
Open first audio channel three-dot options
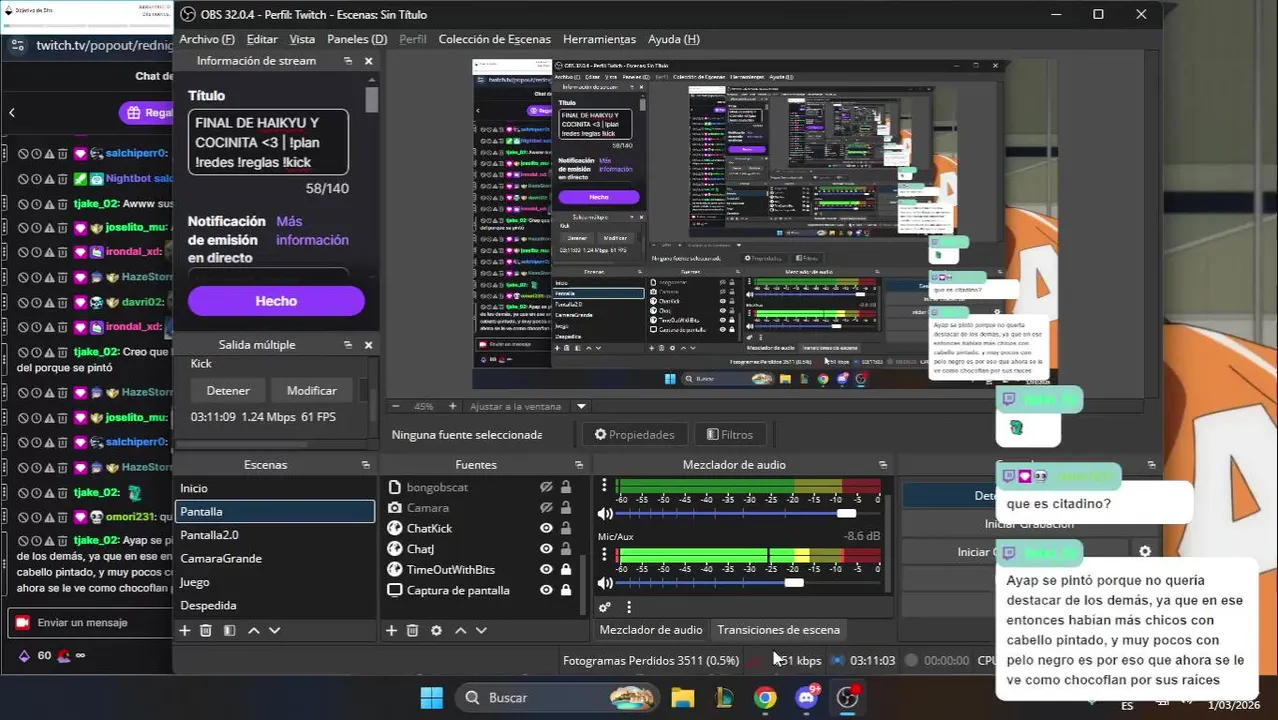coord(604,487)
